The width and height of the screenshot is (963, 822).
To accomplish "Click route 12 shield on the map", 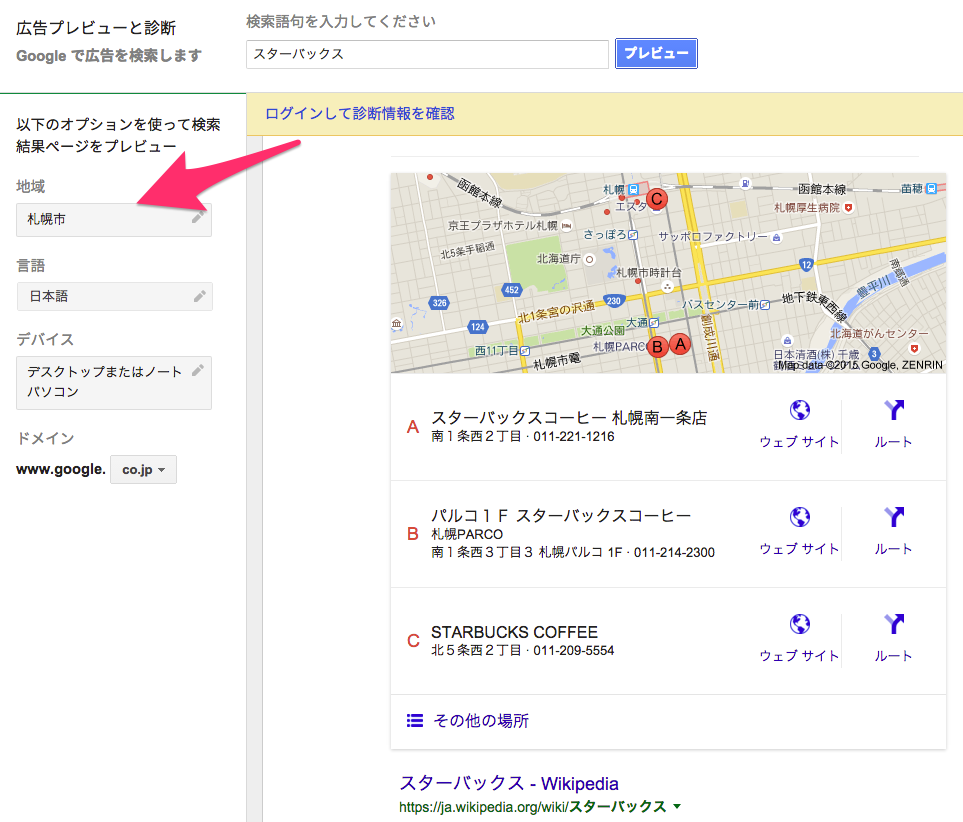I will tap(806, 265).
